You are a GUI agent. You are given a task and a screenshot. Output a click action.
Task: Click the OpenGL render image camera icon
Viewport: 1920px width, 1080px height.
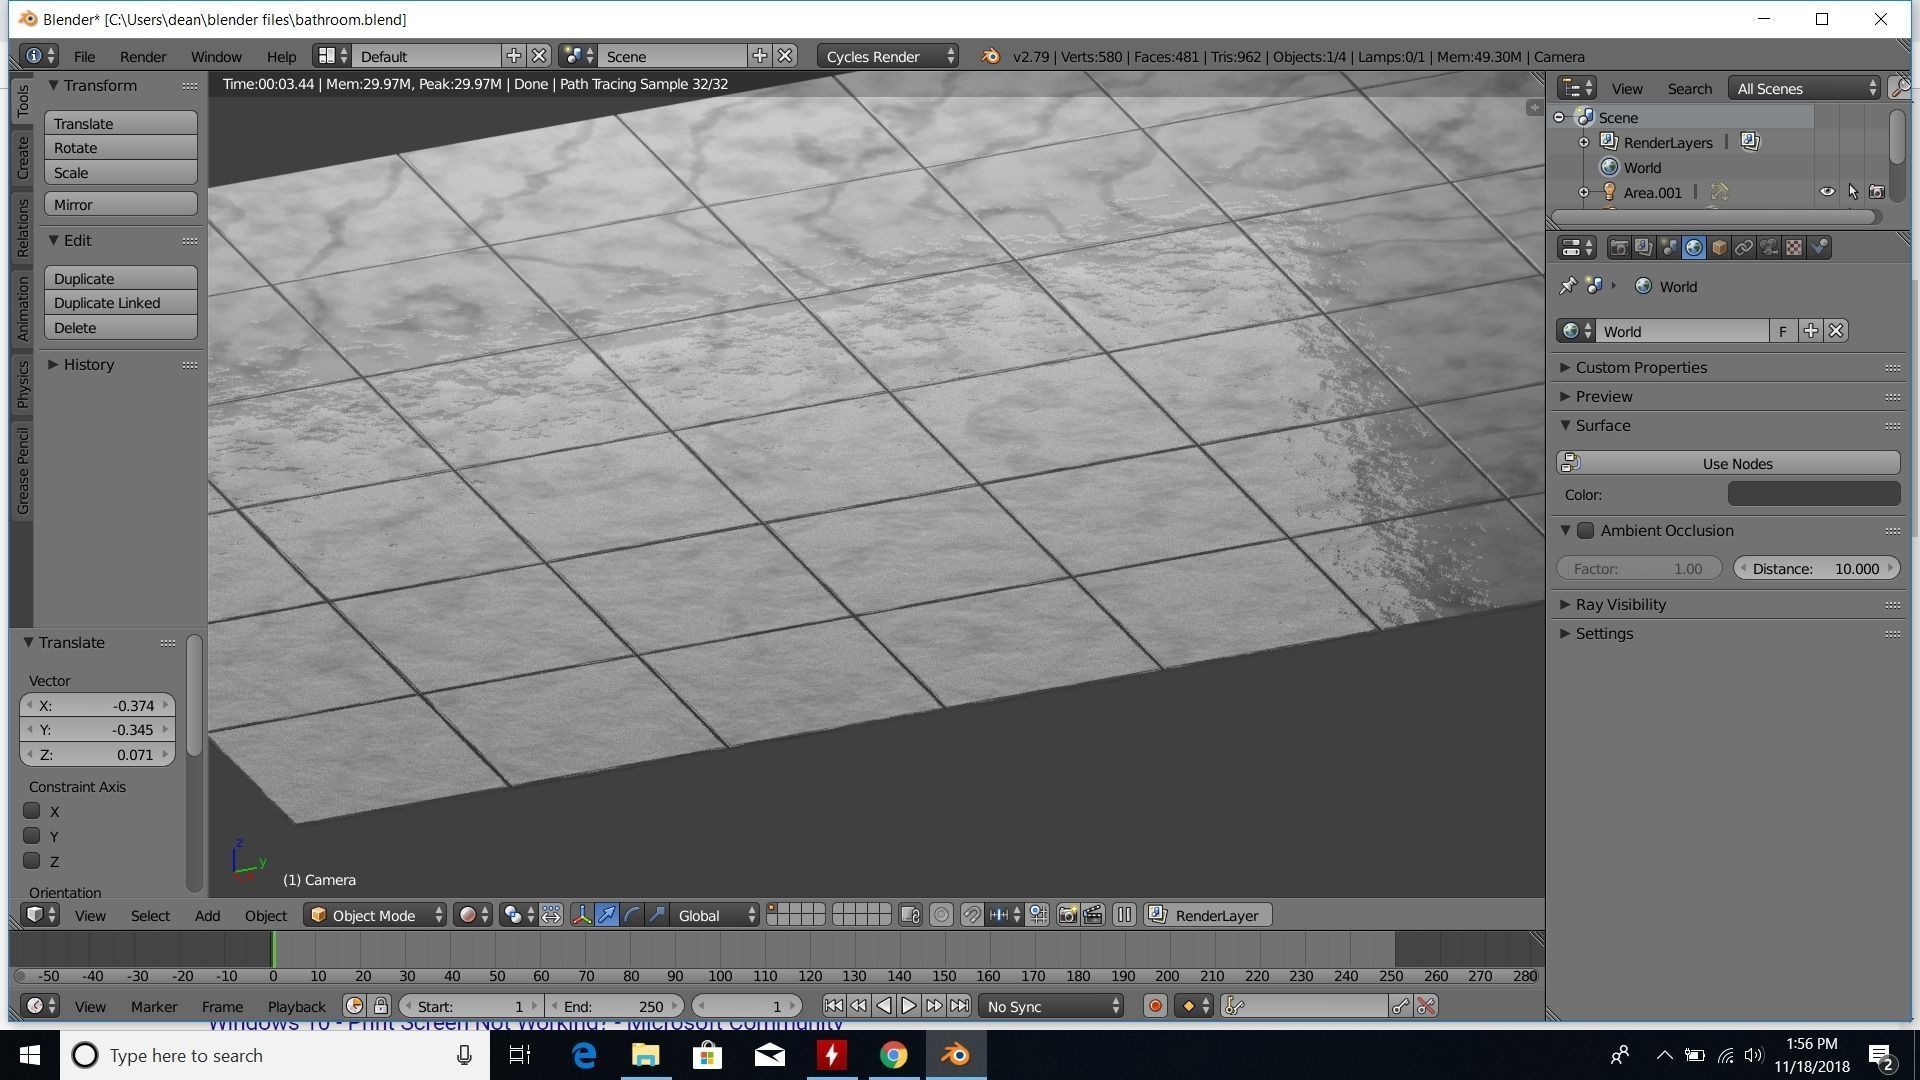[1067, 915]
